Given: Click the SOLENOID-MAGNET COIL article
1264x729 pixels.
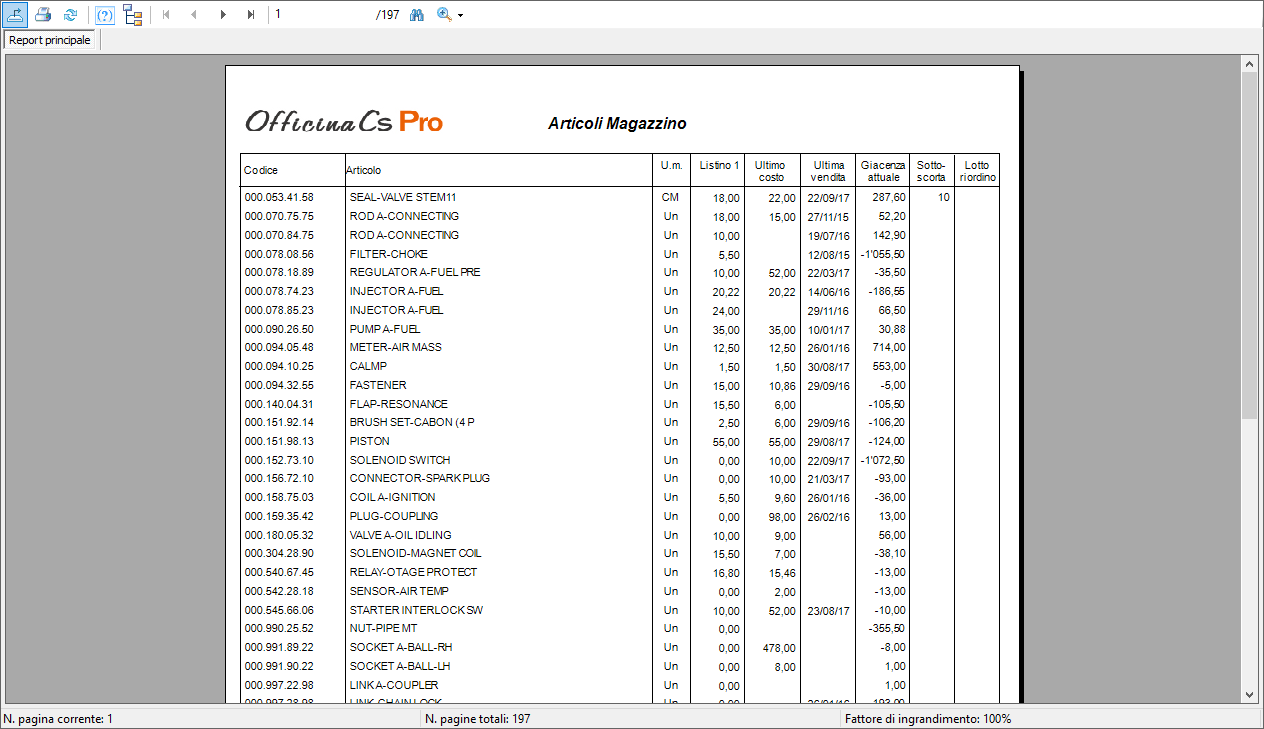Looking at the screenshot, I should click(416, 553).
